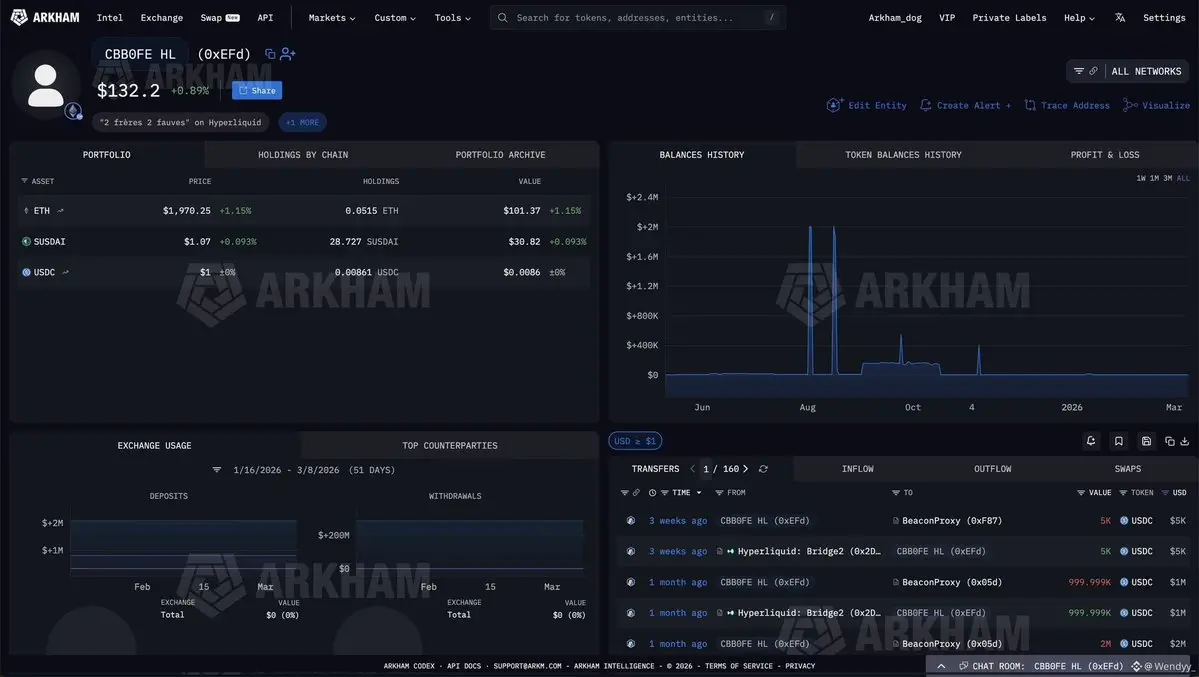This screenshot has width=1199, height=677.
Task: Open the ETH price chart icon
Action: (60, 210)
